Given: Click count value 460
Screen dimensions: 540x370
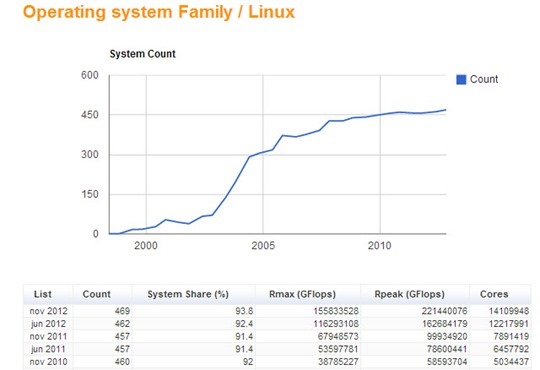Looking at the screenshot, I should pos(122,362).
